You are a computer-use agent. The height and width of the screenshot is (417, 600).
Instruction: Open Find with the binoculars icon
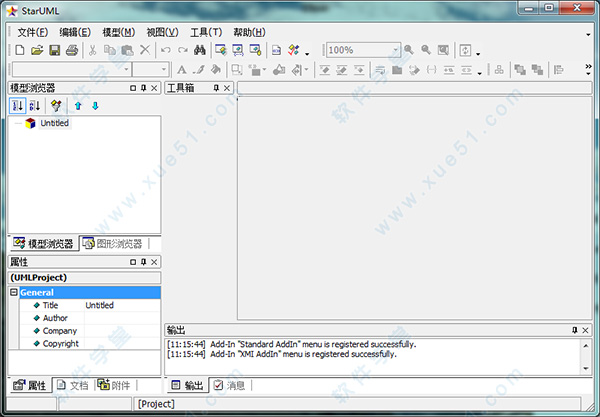(x=200, y=50)
